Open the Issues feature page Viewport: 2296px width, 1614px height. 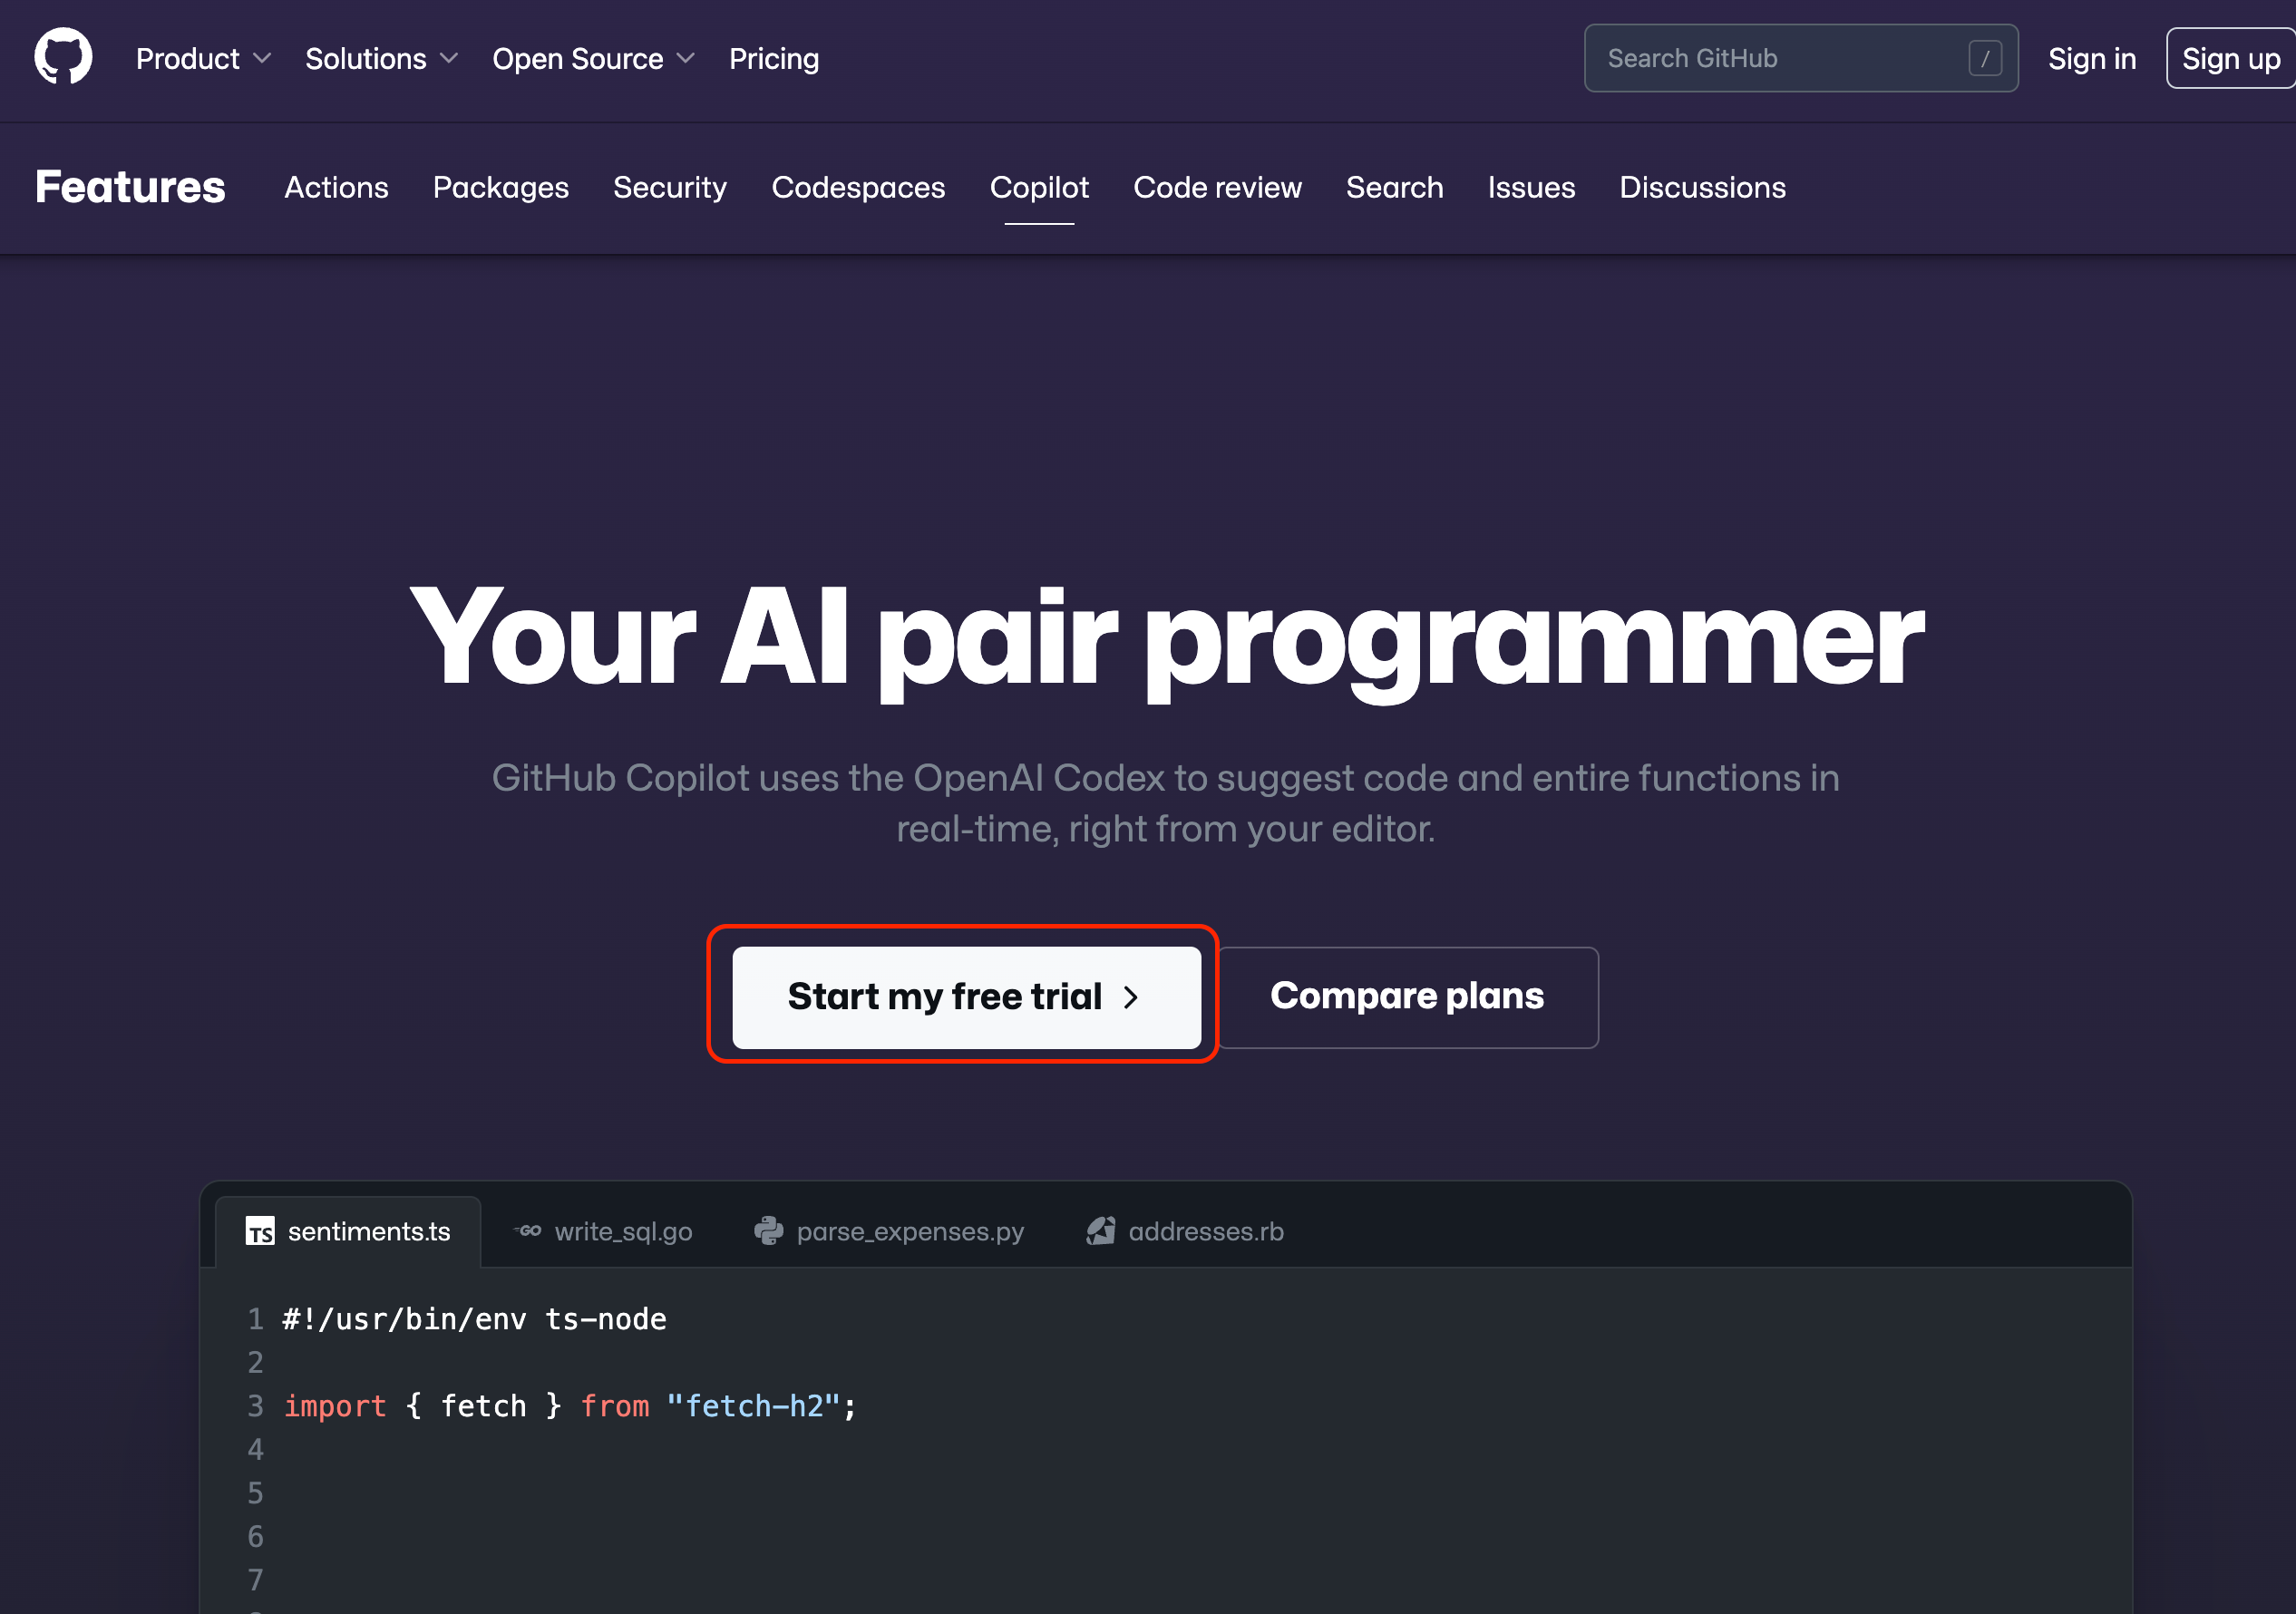click(1531, 187)
